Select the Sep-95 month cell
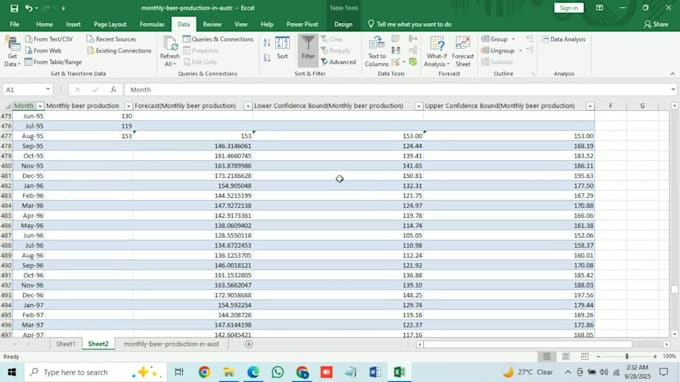The height and width of the screenshot is (382, 680). (29, 146)
